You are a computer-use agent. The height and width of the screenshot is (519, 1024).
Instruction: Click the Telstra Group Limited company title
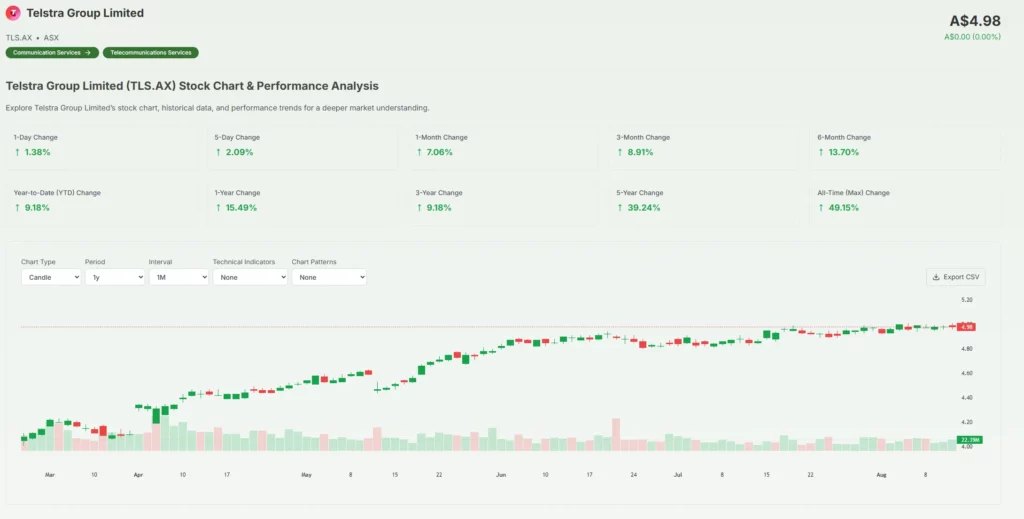85,13
